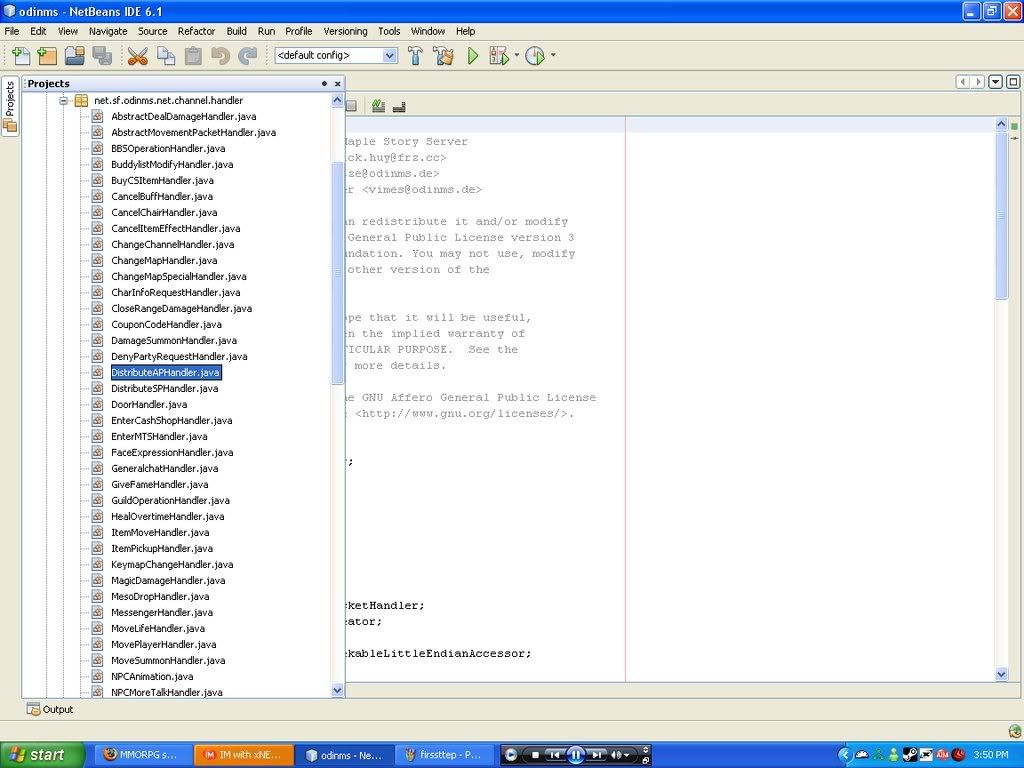Click the New File toolbar icon

click(20, 56)
